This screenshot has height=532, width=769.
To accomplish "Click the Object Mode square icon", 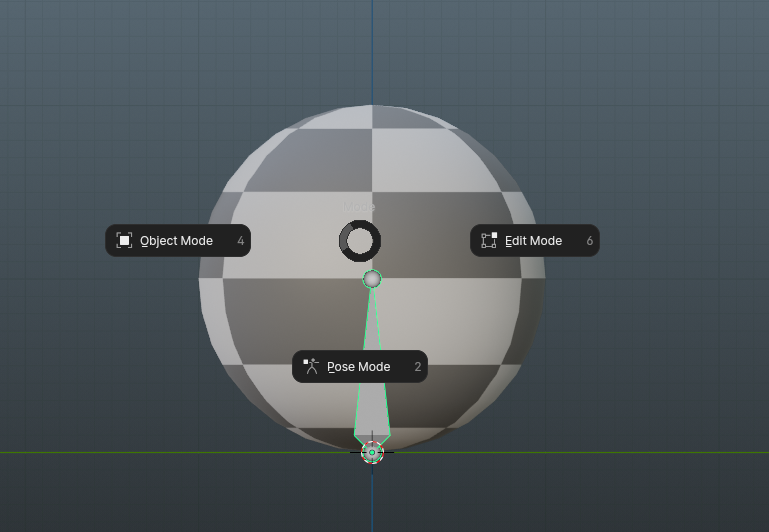I will tap(124, 241).
